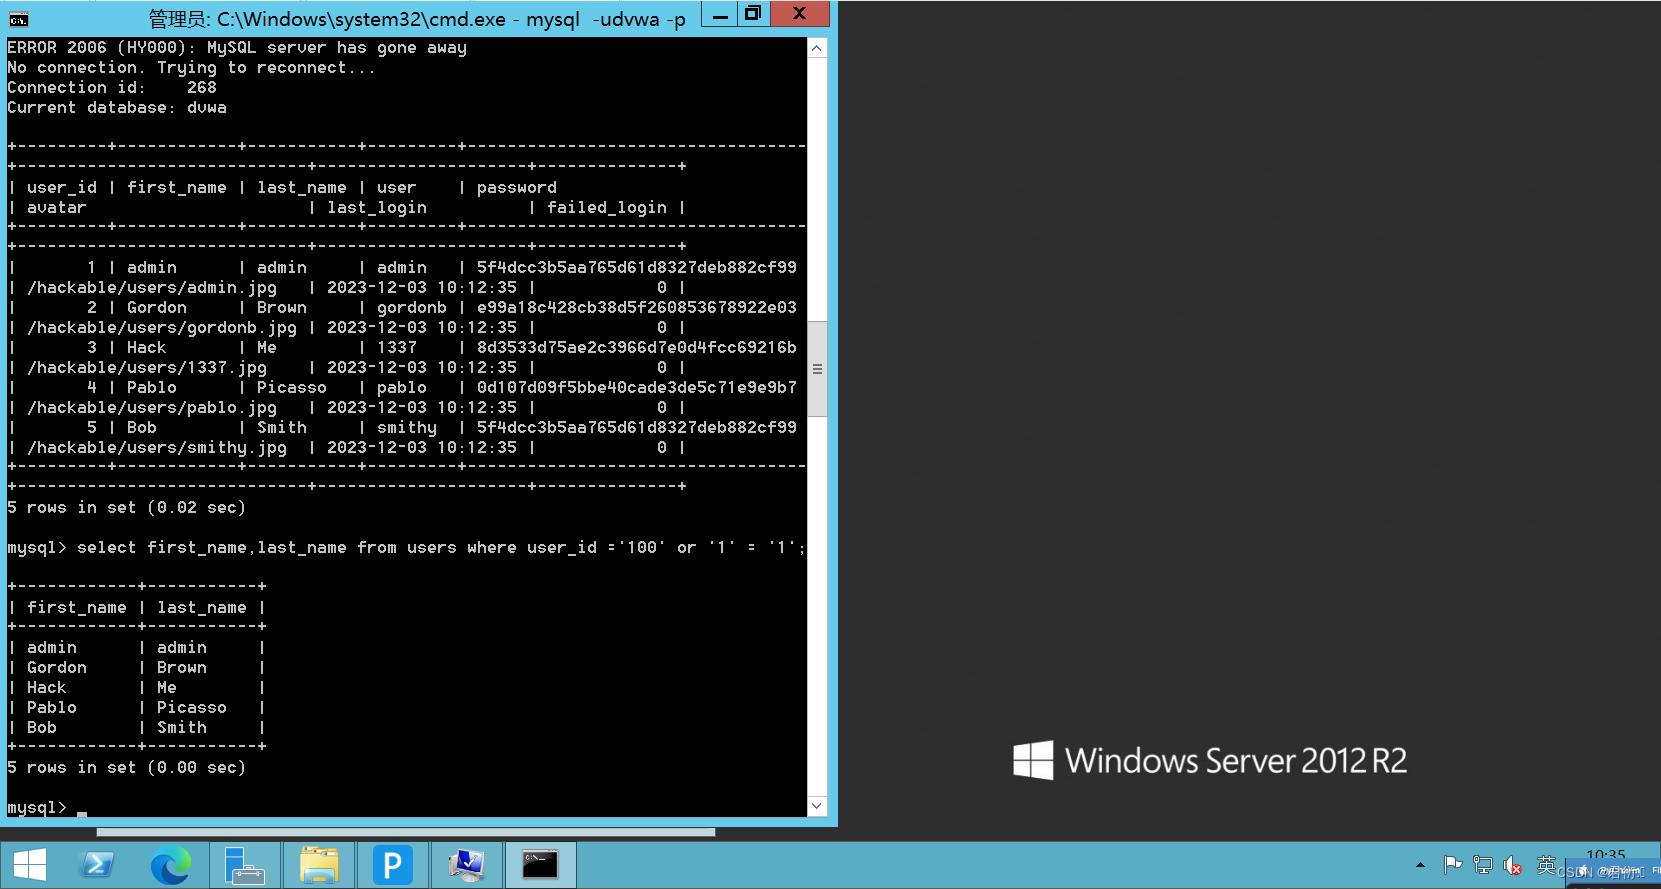Open Action Center flag icon
Image resolution: width=1661 pixels, height=889 pixels.
click(1453, 865)
